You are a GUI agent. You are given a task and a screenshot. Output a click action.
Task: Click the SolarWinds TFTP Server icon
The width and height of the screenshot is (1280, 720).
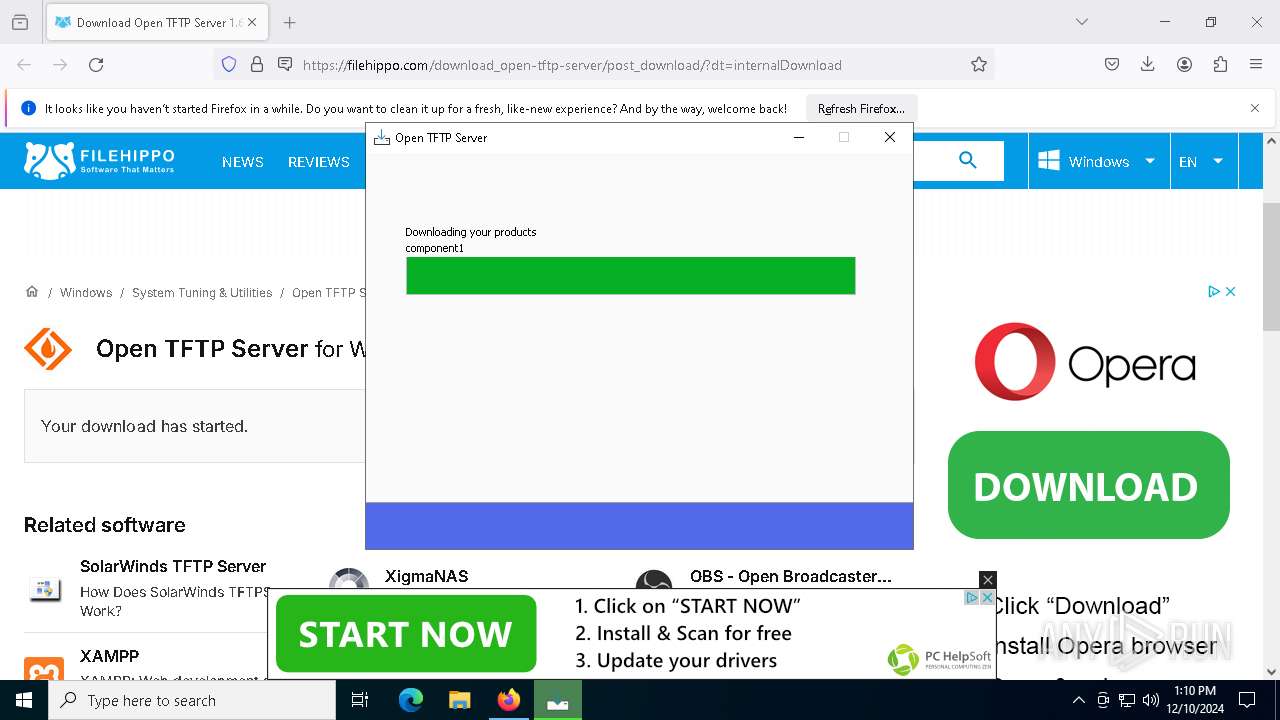(x=44, y=588)
